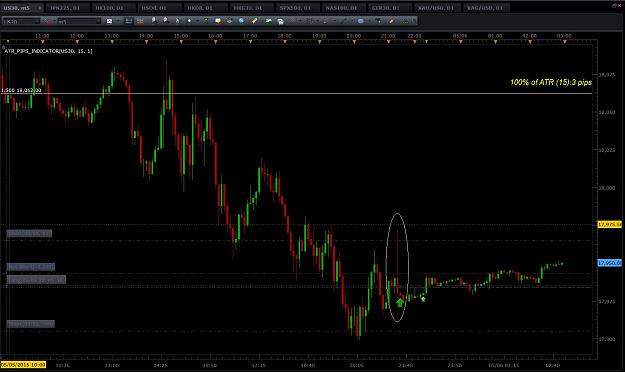
Task: Click the 15:00 marker on the top time scale
Action: click(181, 36)
